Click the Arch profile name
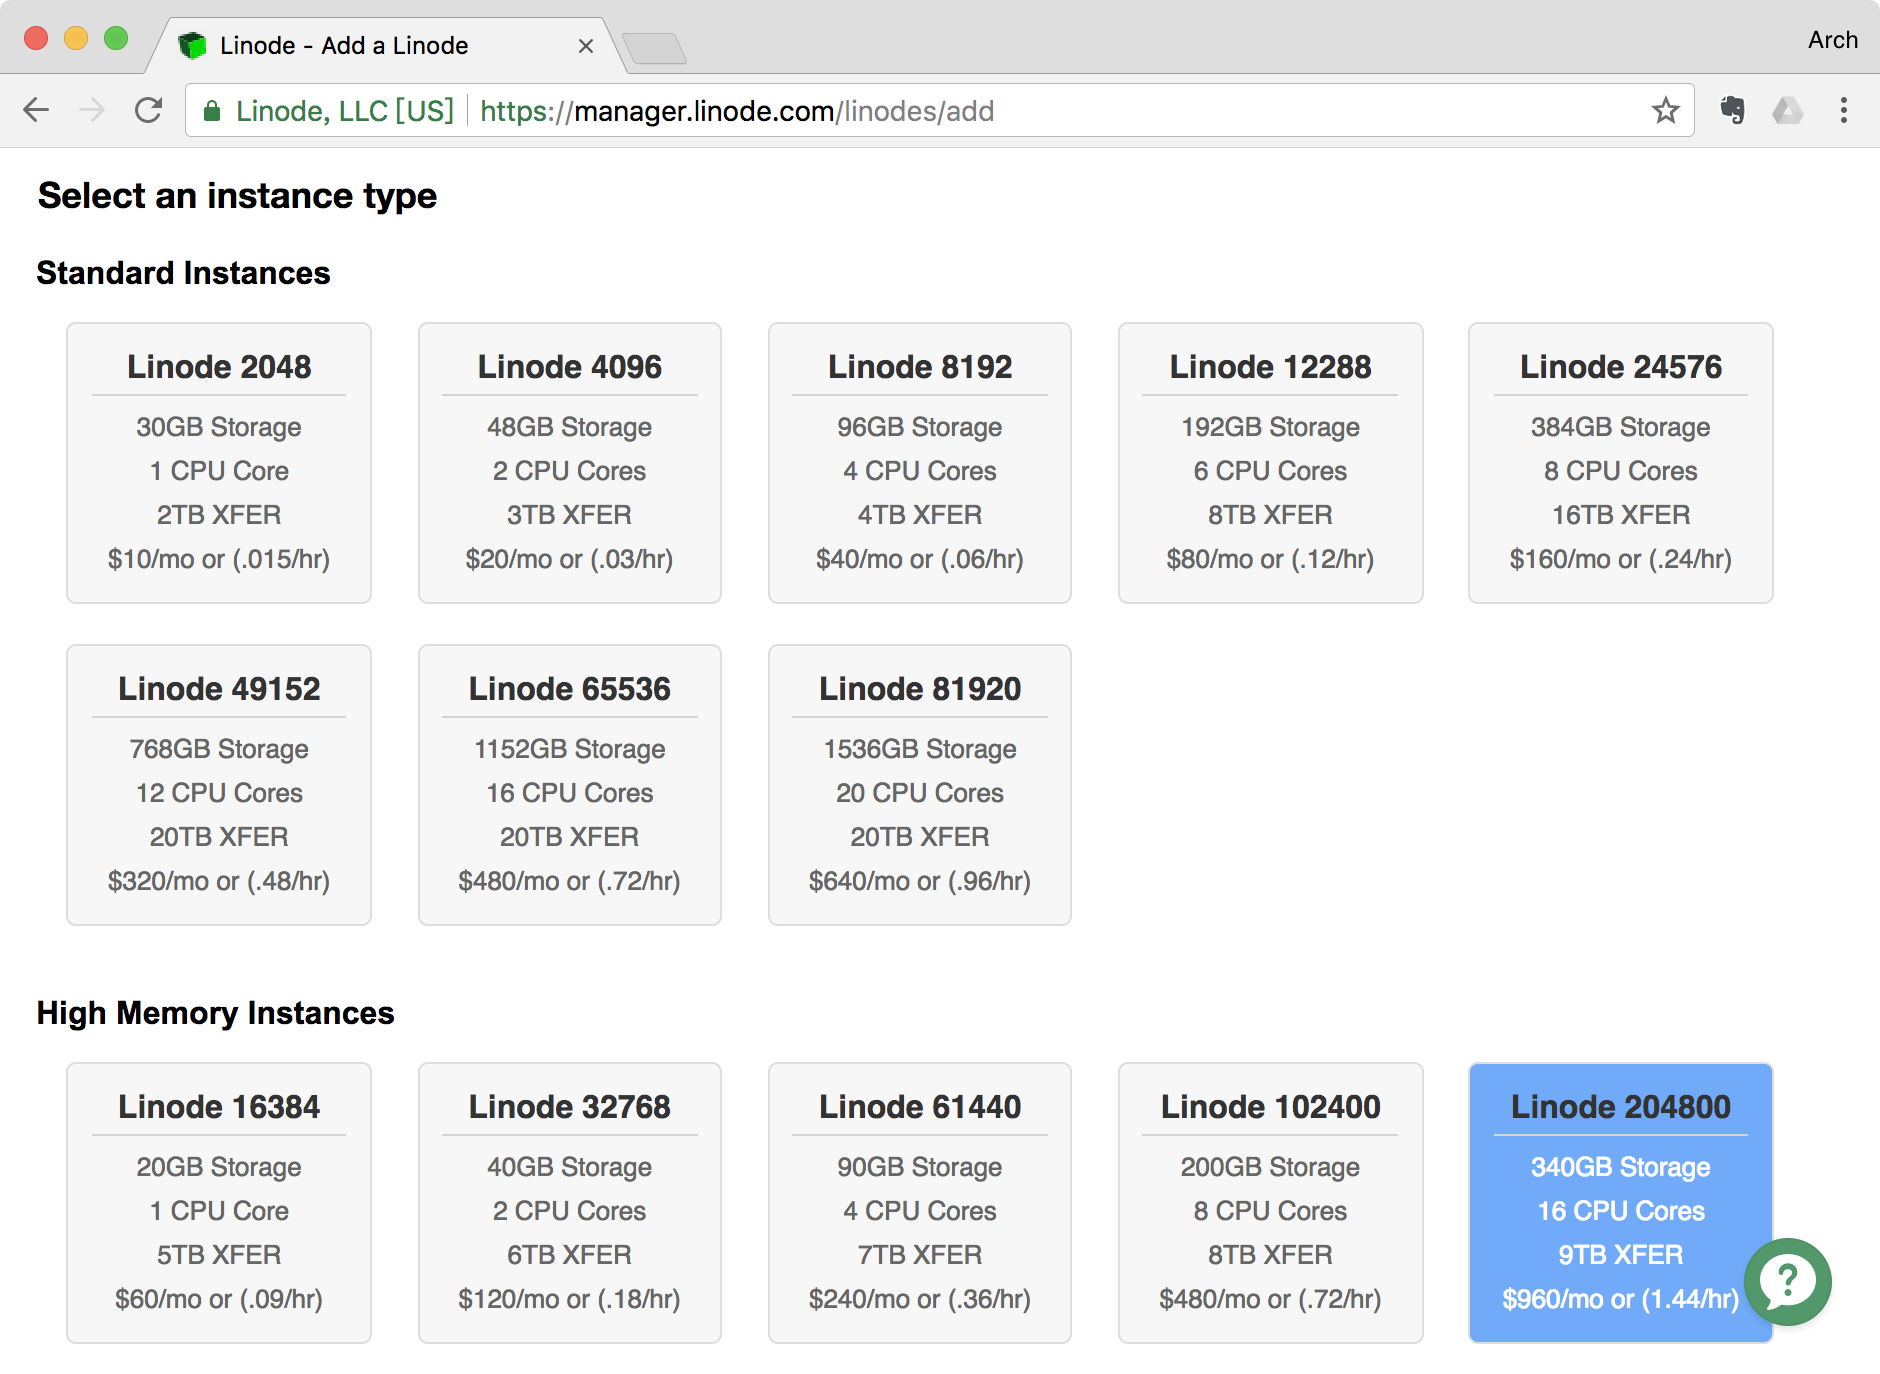Viewport: 1880px width, 1374px height. pyautogui.click(x=1832, y=40)
